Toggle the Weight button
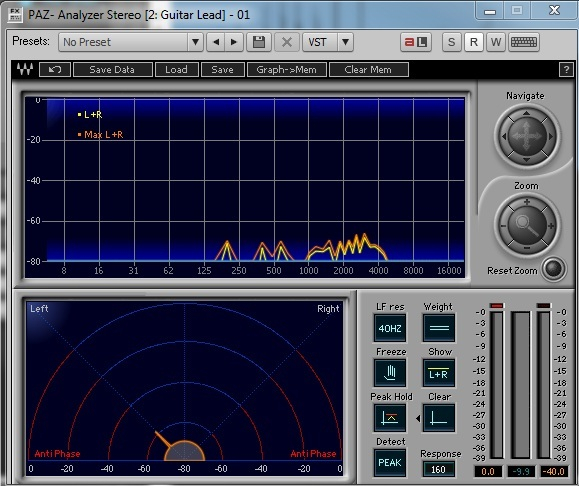 pos(439,328)
